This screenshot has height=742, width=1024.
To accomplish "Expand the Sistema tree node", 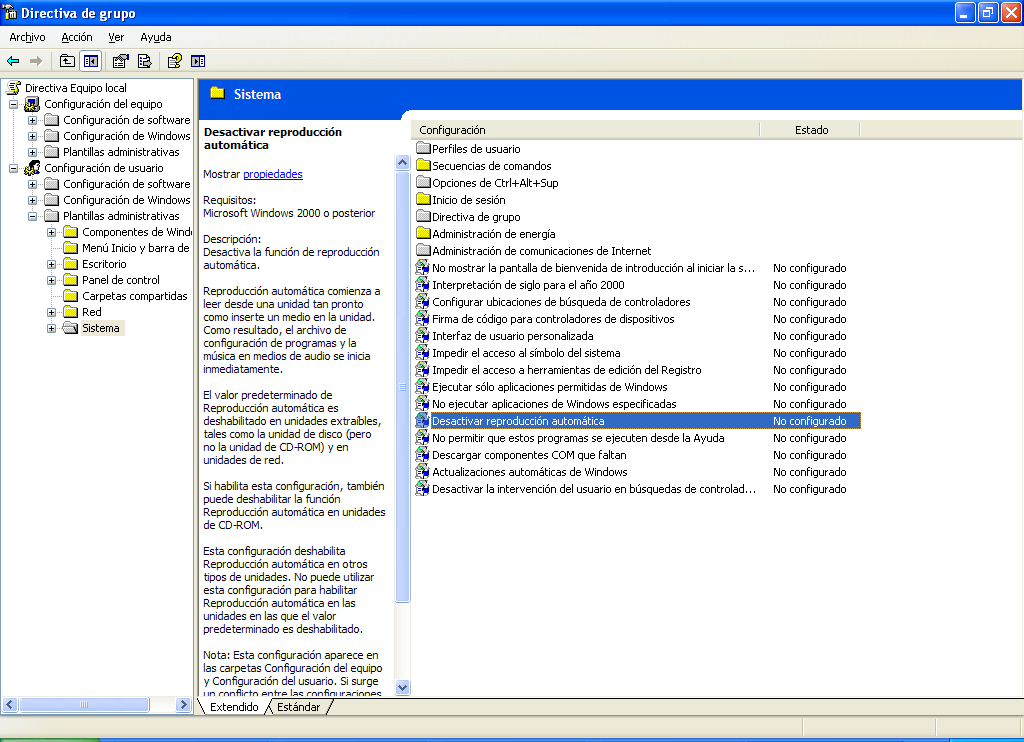I will pos(51,329).
